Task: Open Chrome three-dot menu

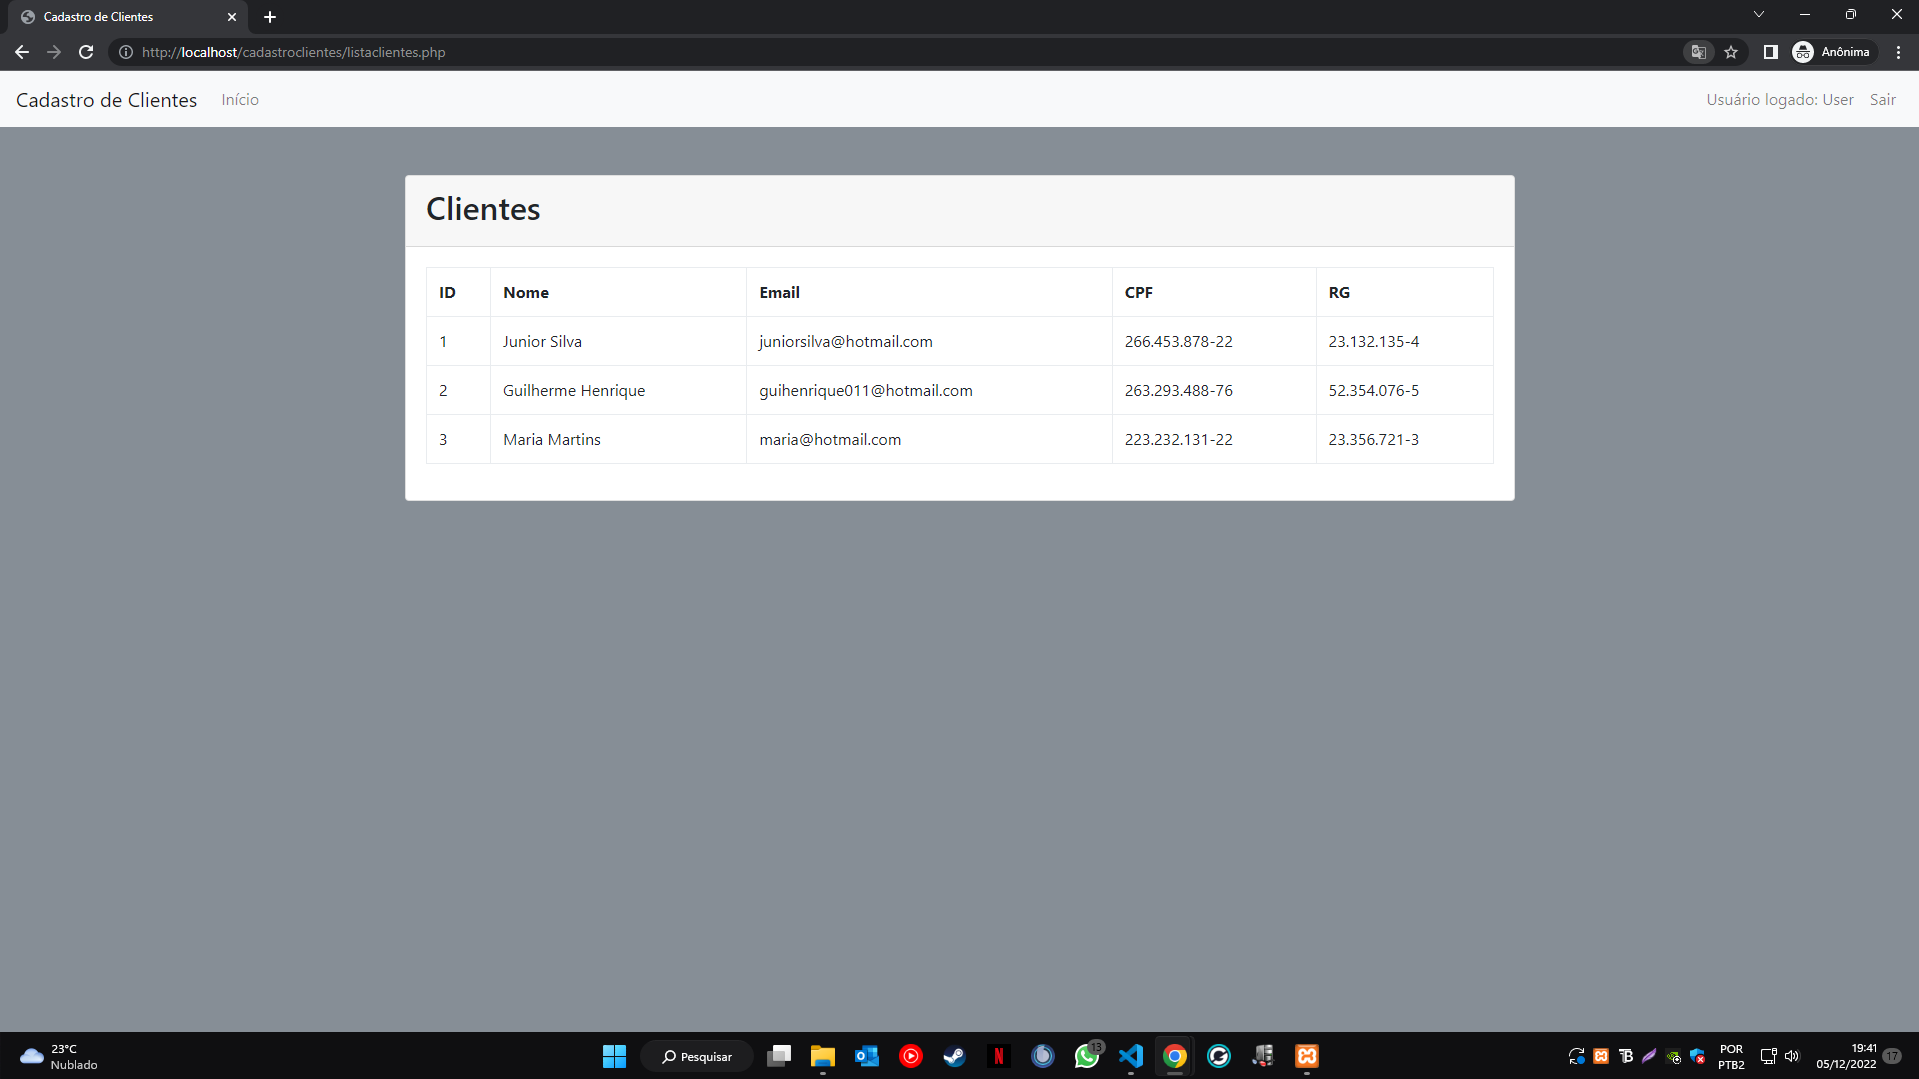Action: (1898, 52)
